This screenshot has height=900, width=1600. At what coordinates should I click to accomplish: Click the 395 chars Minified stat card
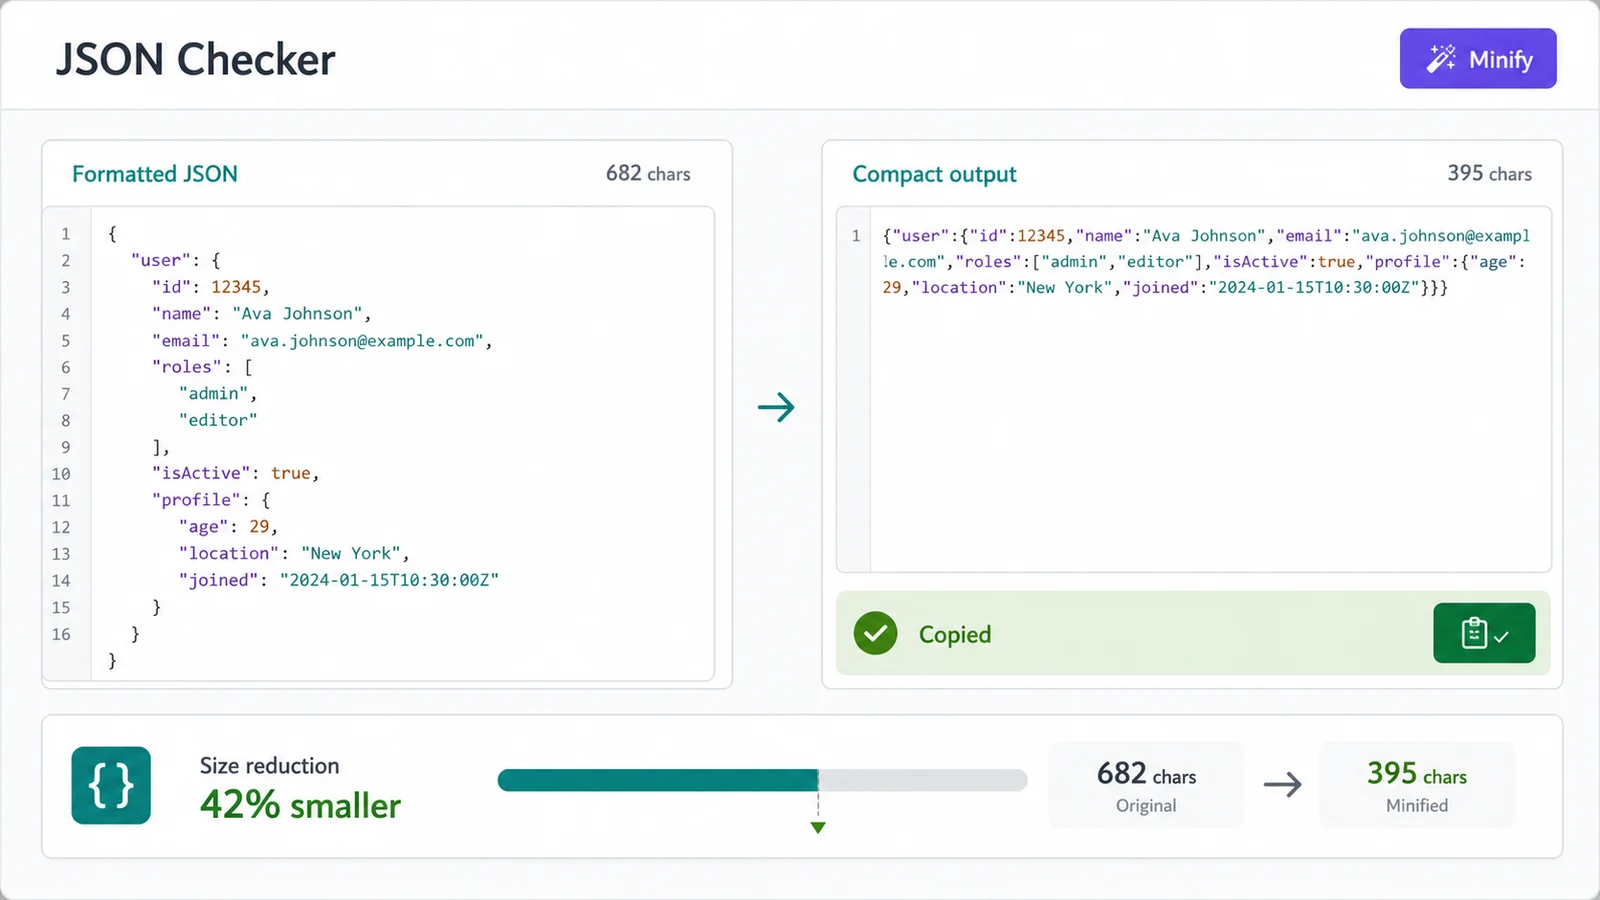[1417, 785]
